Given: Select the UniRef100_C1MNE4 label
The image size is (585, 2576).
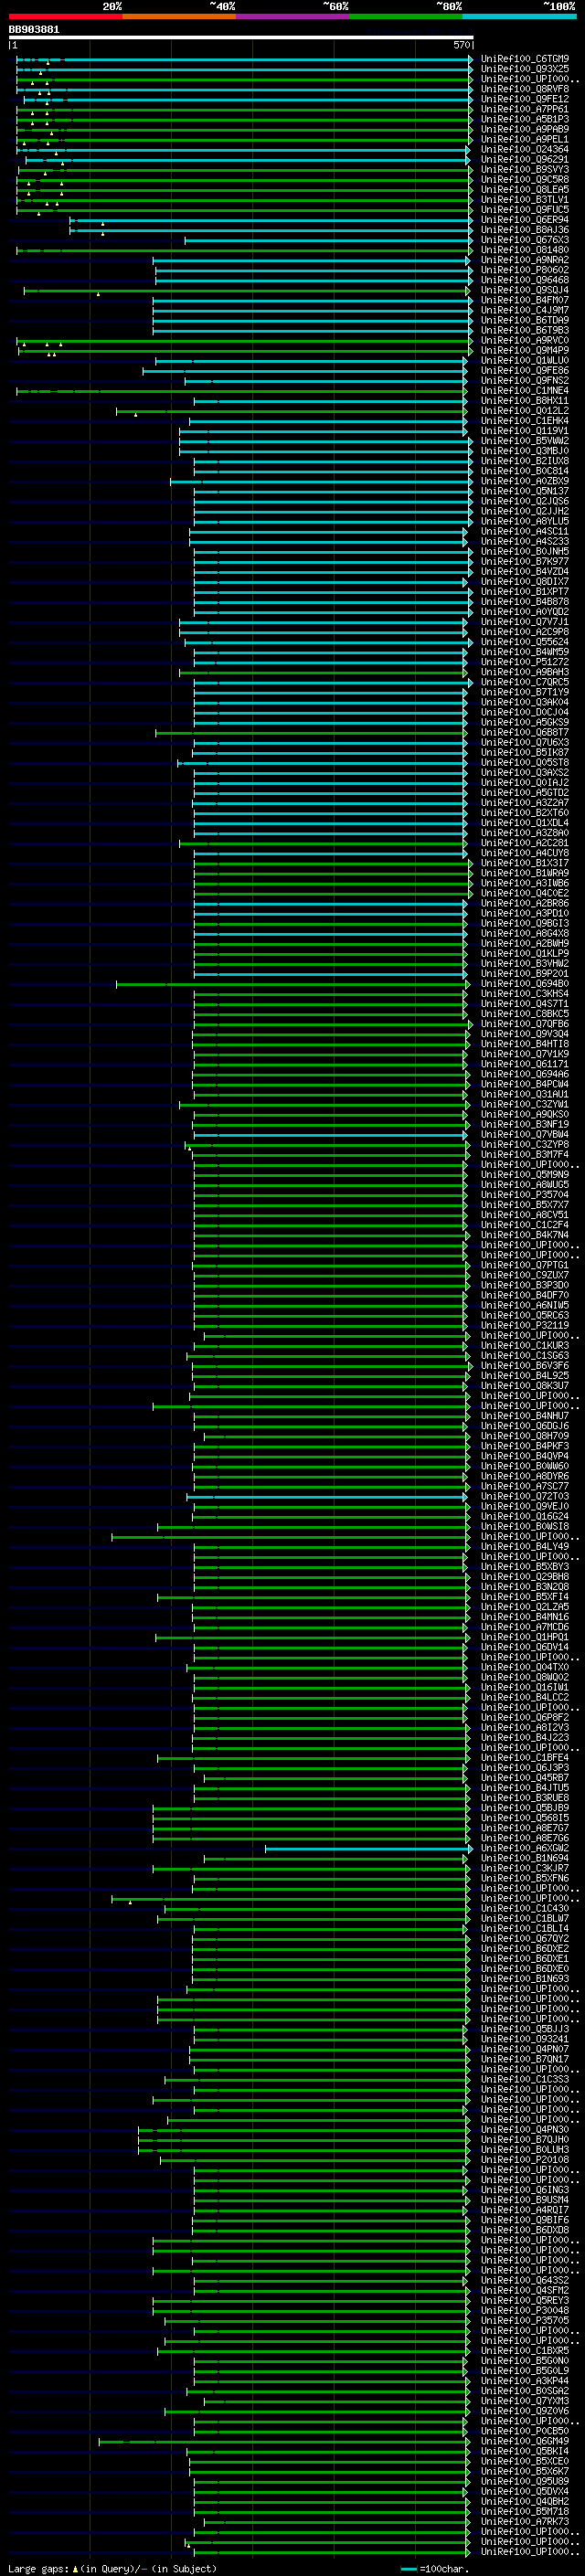Looking at the screenshot, I should tap(525, 390).
